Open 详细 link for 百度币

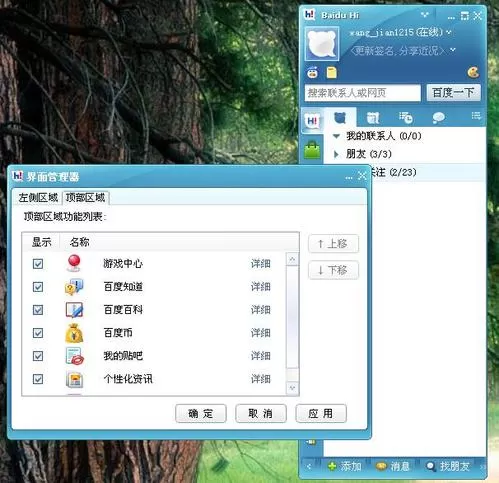pos(261,333)
